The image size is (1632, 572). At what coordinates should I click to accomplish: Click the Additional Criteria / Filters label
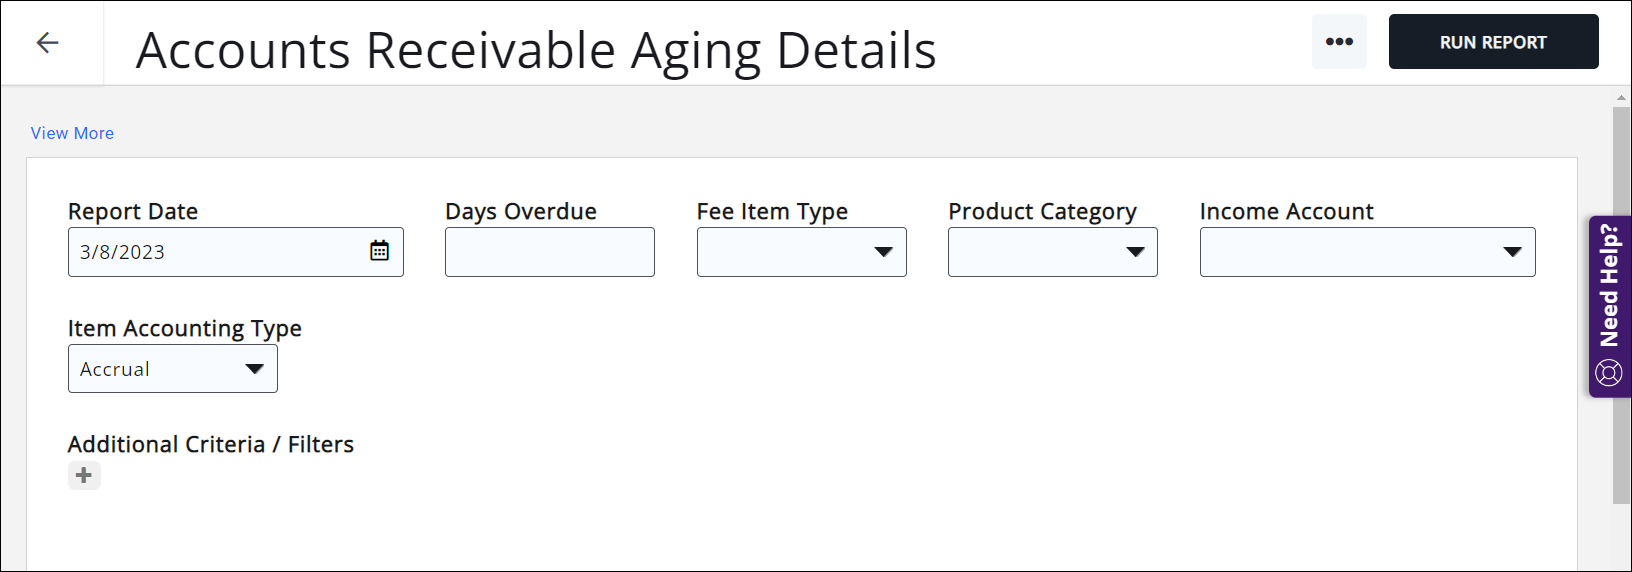point(211,444)
